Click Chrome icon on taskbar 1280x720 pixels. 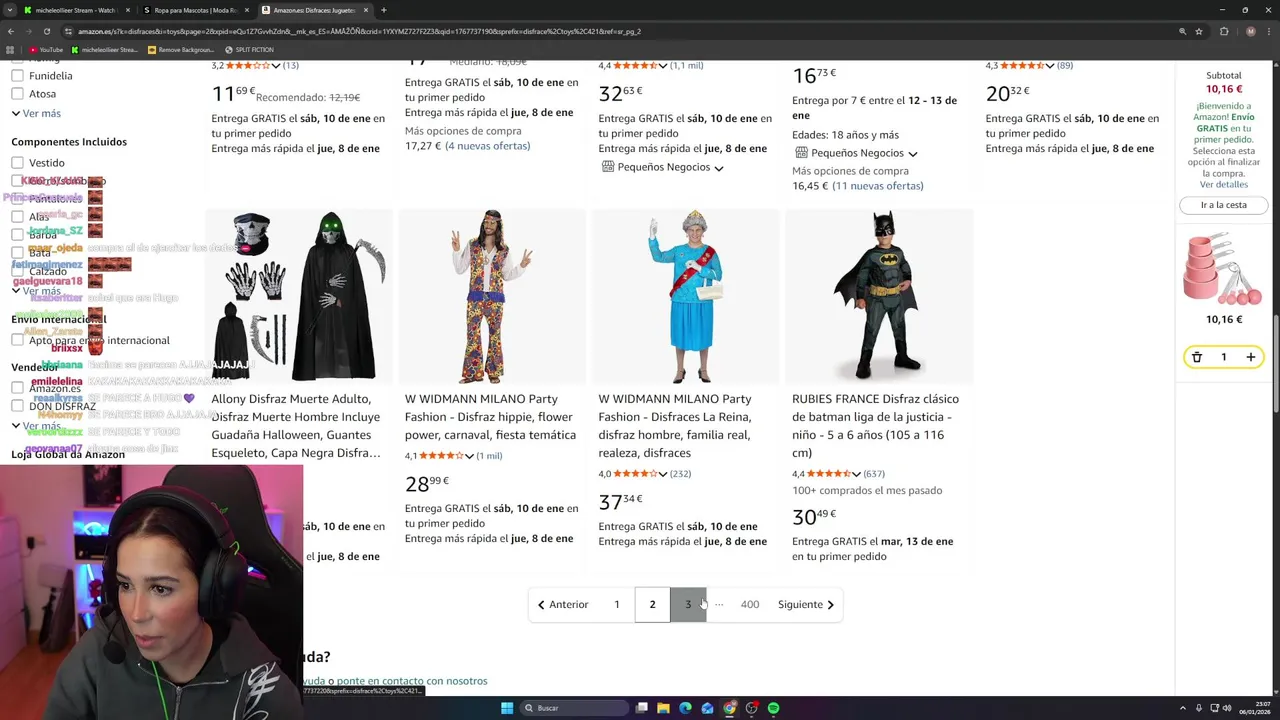[x=730, y=708]
